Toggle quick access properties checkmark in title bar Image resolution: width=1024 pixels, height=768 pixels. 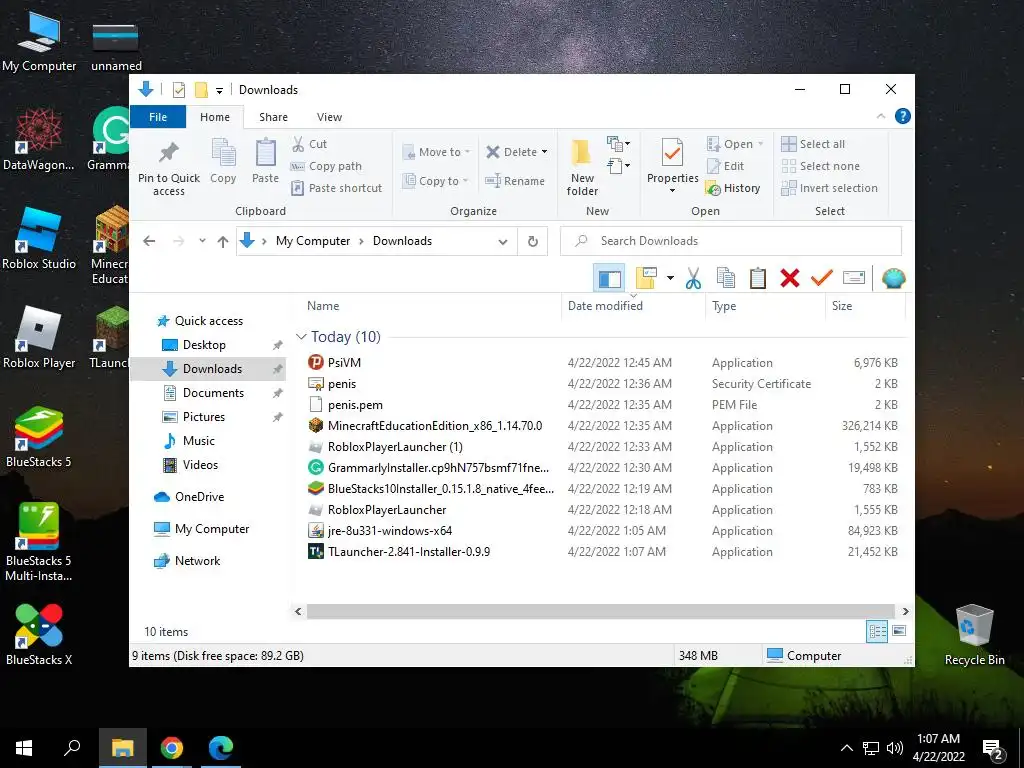click(x=178, y=90)
